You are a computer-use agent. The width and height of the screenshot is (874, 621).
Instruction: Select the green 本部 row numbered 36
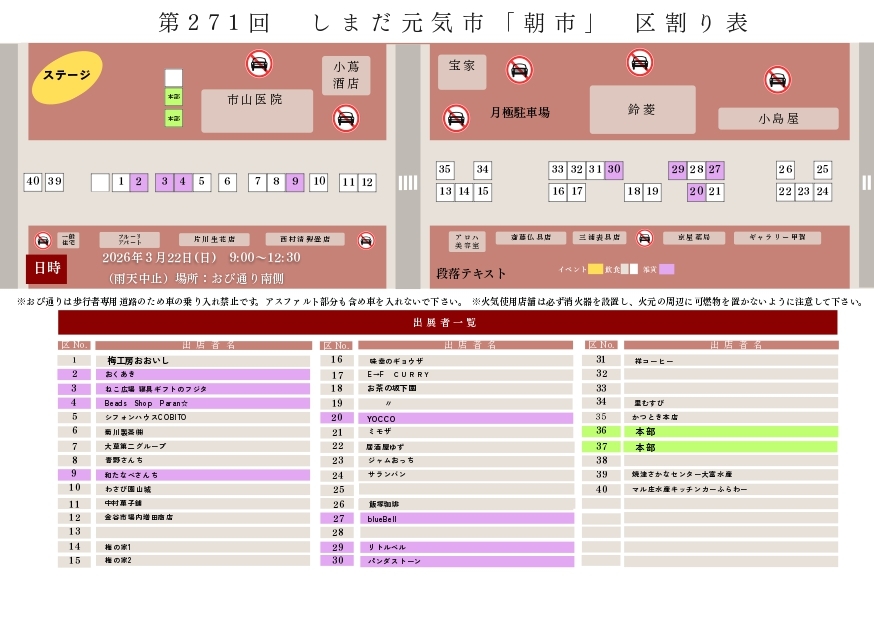click(x=730, y=431)
